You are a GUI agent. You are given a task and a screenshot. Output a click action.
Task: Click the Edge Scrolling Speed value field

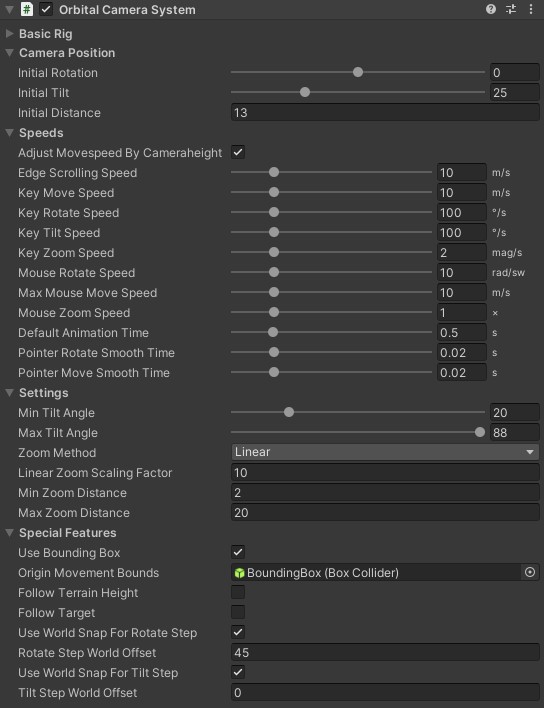[461, 172]
